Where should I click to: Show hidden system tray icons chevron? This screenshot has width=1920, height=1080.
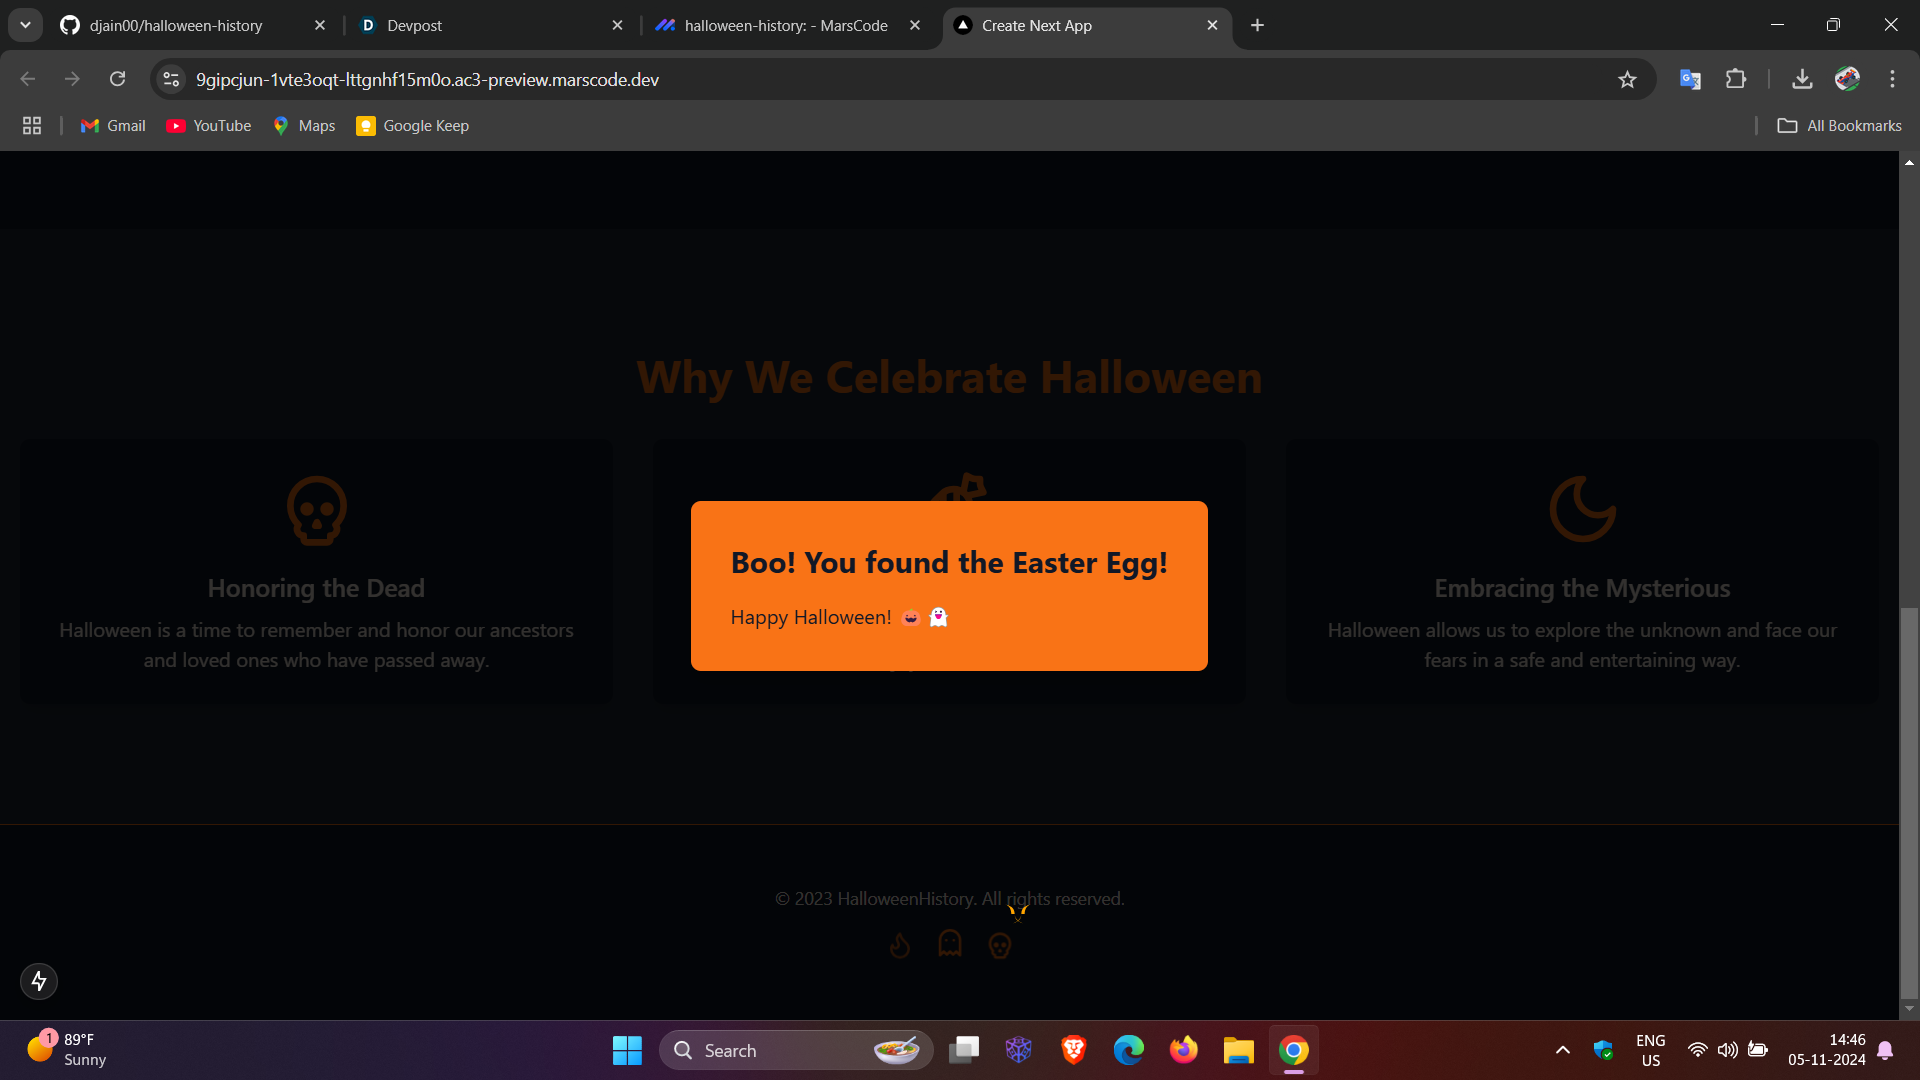point(1562,1050)
